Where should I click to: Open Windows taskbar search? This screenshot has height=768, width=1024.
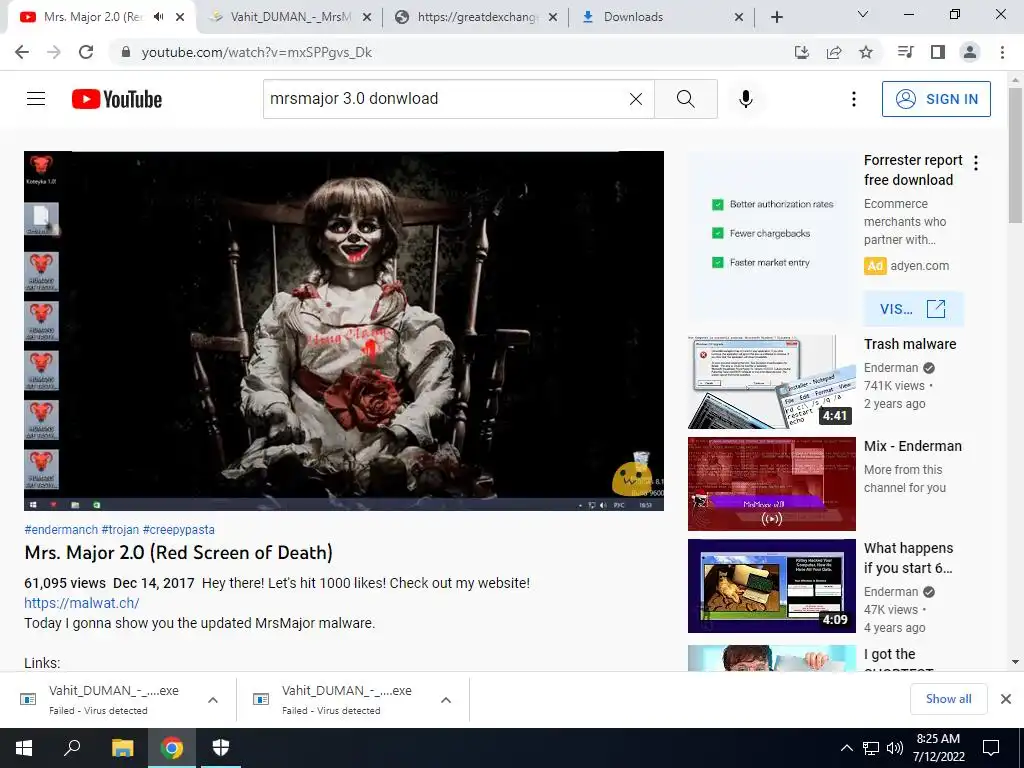(72, 748)
